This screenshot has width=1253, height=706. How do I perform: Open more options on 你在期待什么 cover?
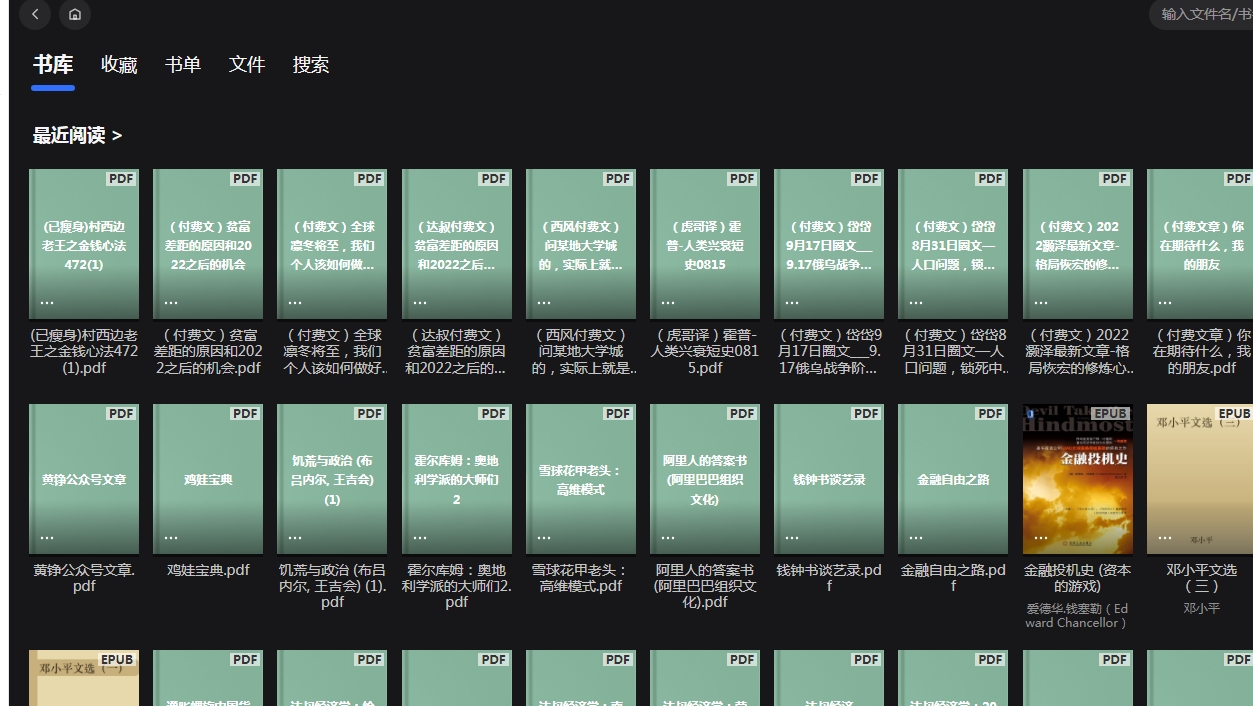coord(1165,302)
